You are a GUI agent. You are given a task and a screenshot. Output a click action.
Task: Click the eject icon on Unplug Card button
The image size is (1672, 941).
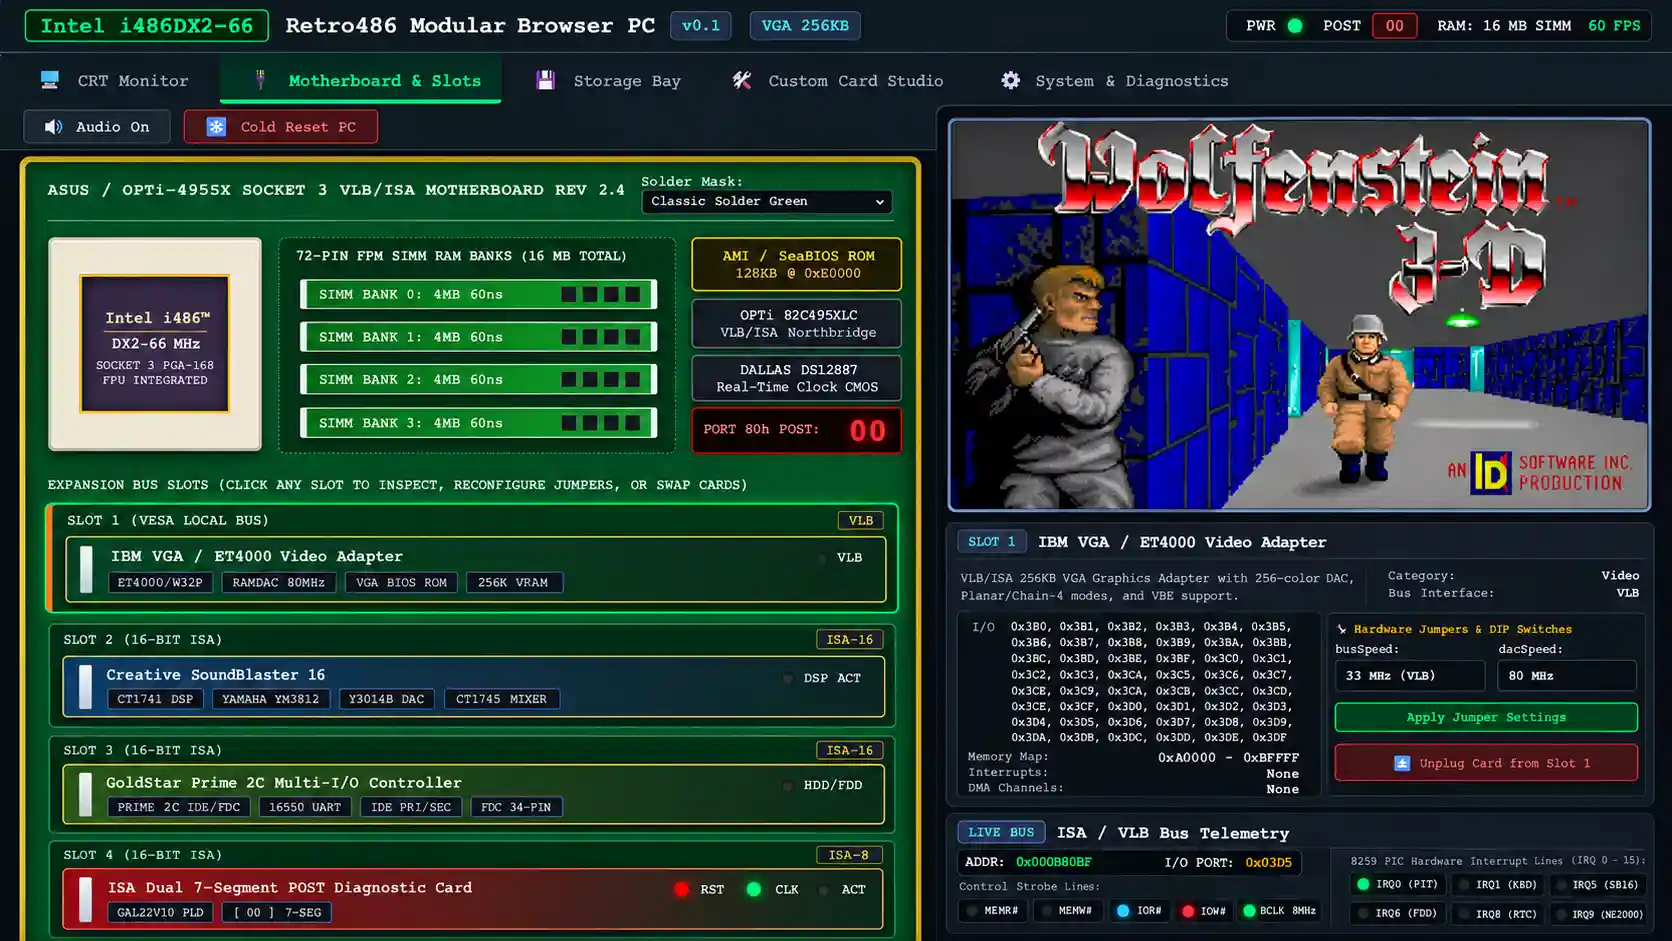pos(1402,763)
